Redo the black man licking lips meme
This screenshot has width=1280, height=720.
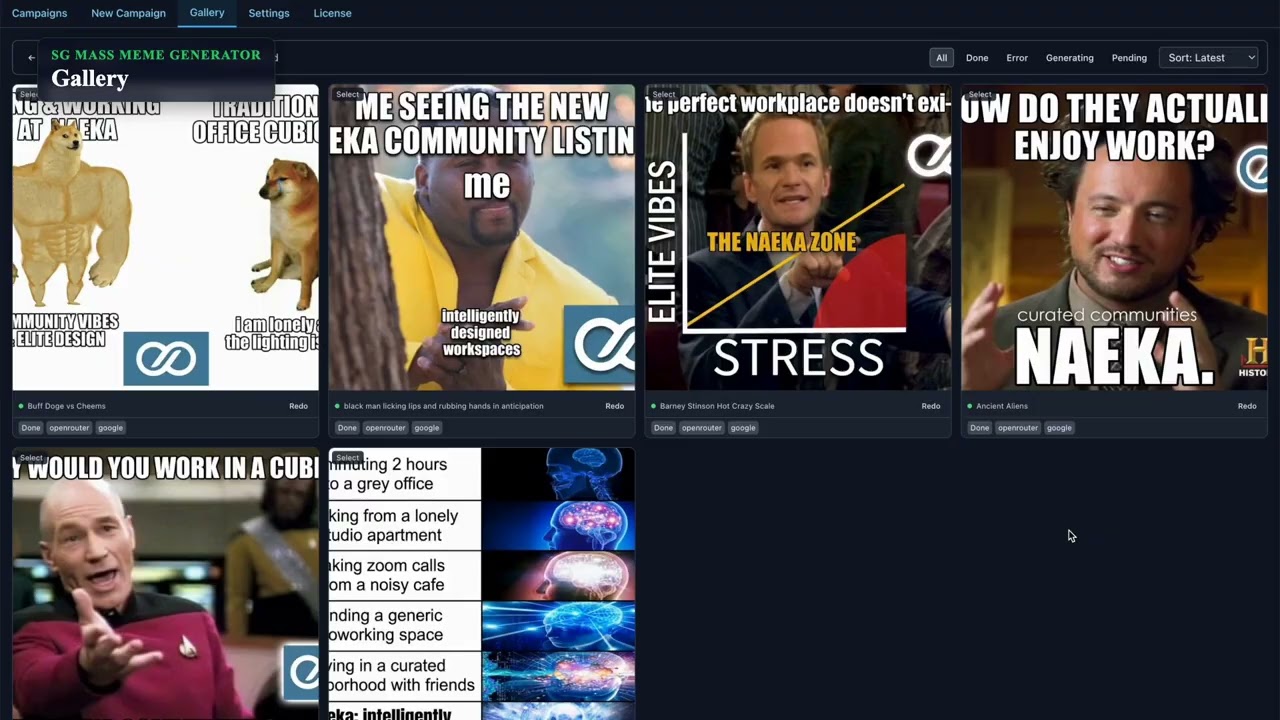pos(614,406)
